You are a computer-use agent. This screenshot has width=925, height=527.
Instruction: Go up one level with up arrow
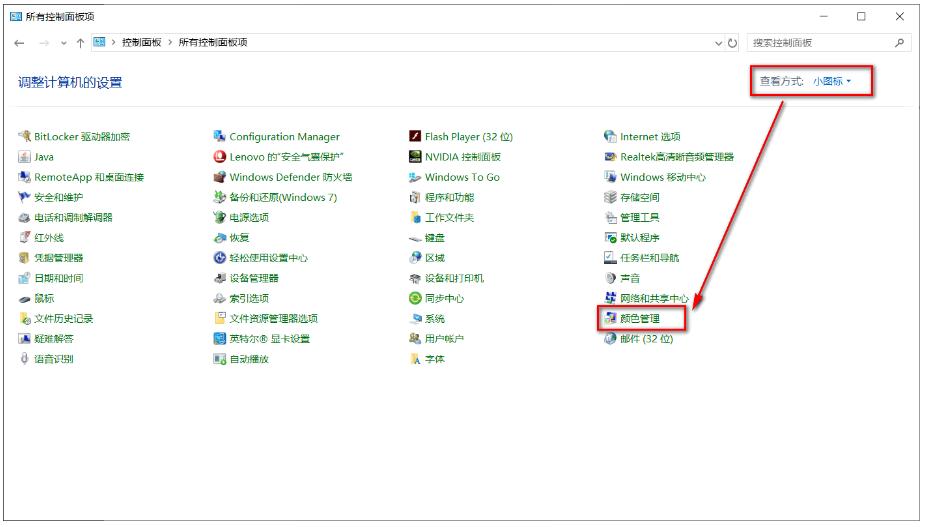click(x=80, y=43)
